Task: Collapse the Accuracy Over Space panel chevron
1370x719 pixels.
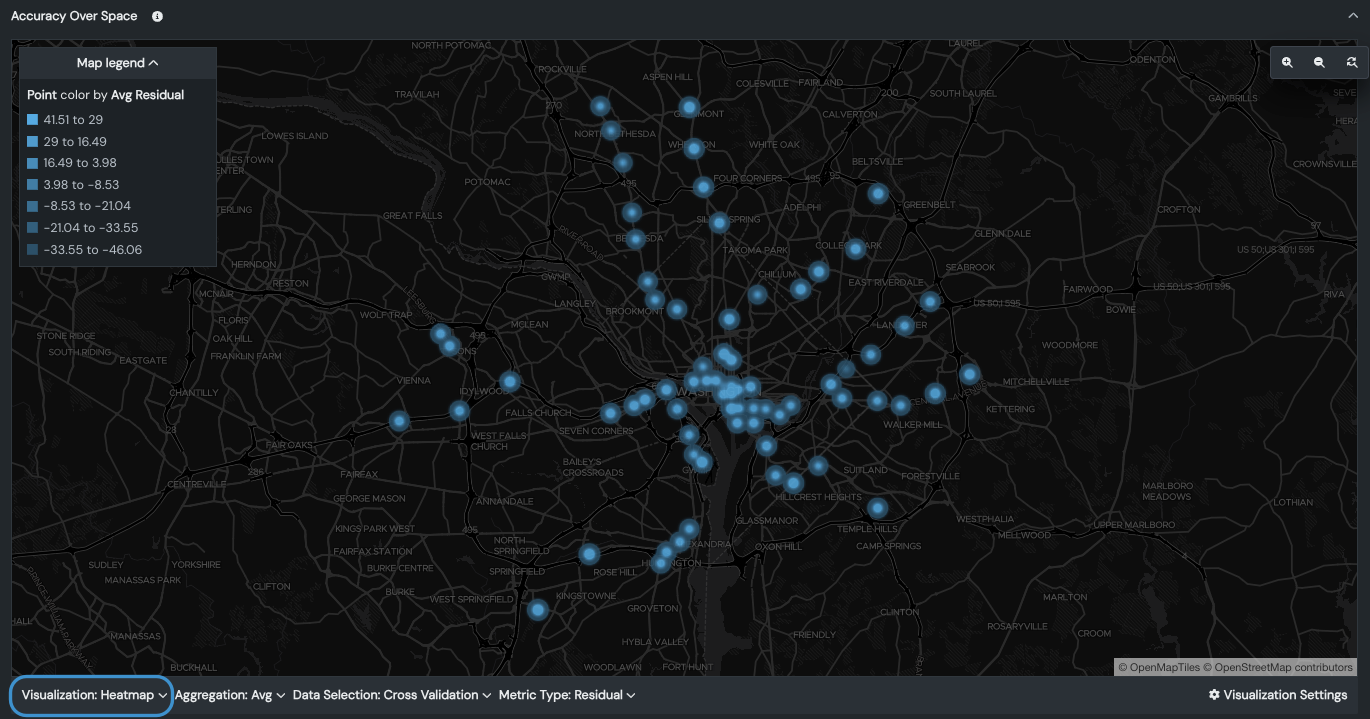Action: coord(1353,17)
